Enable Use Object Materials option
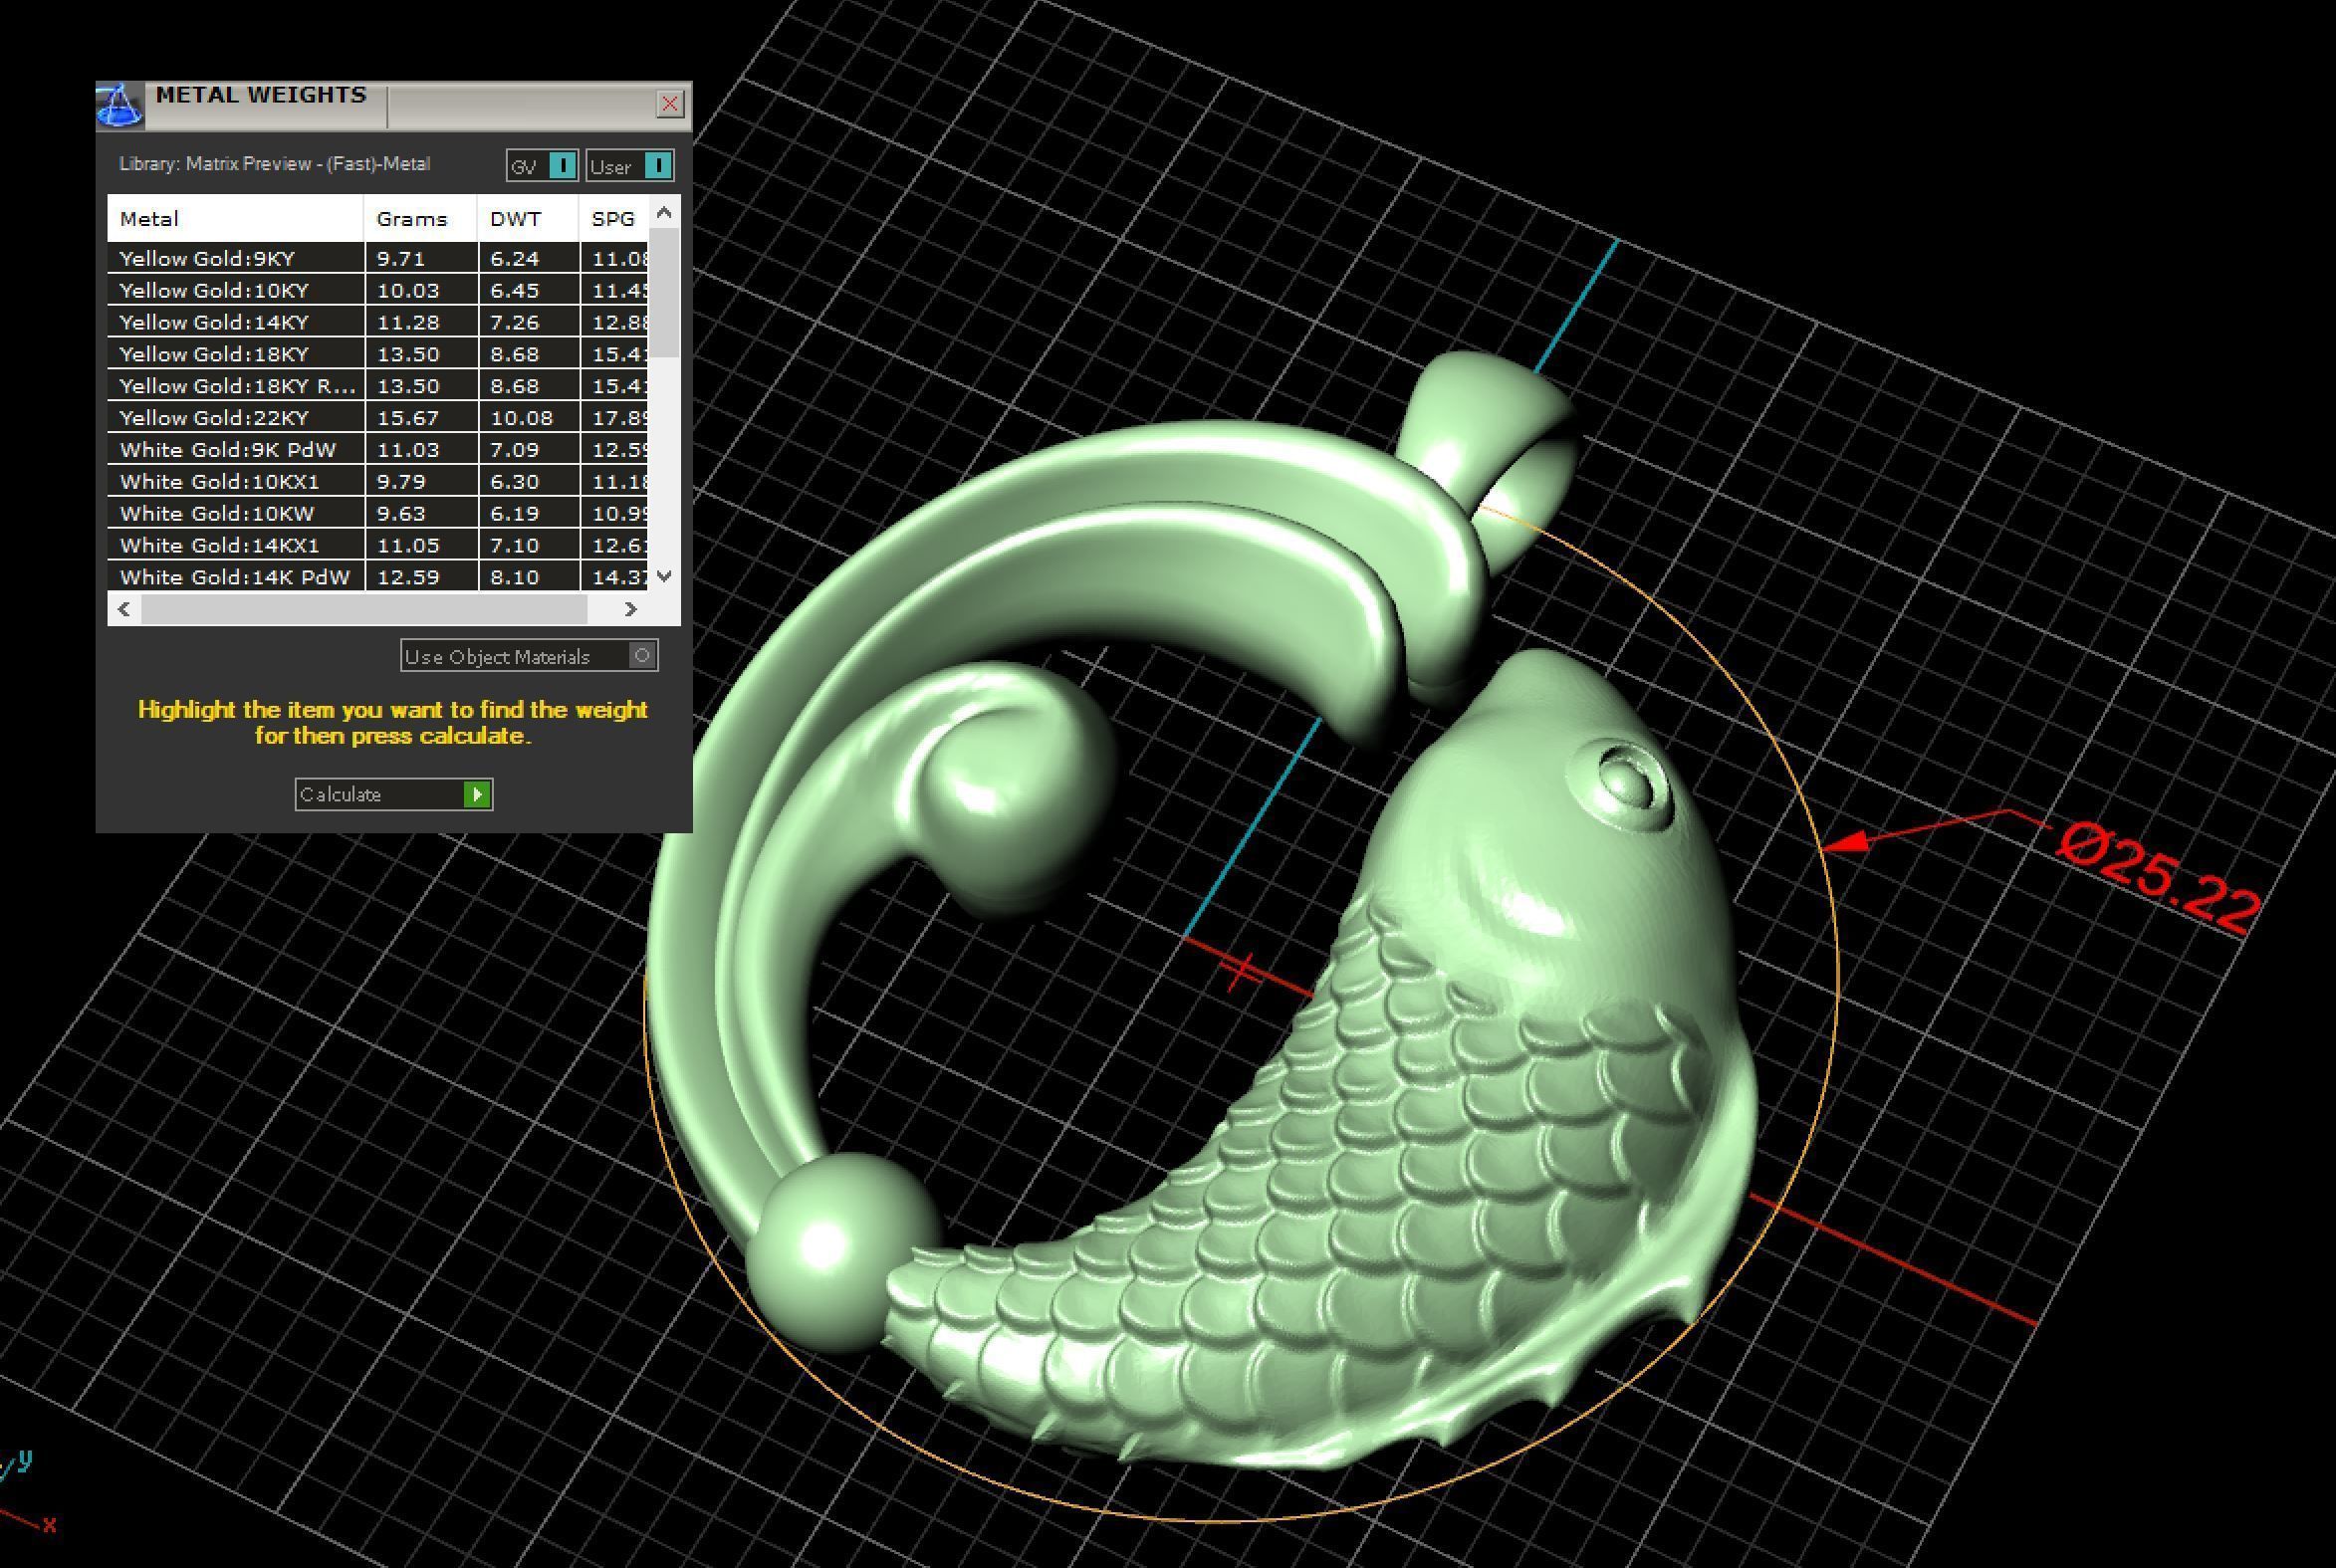The width and height of the screenshot is (2336, 1568). point(642,656)
